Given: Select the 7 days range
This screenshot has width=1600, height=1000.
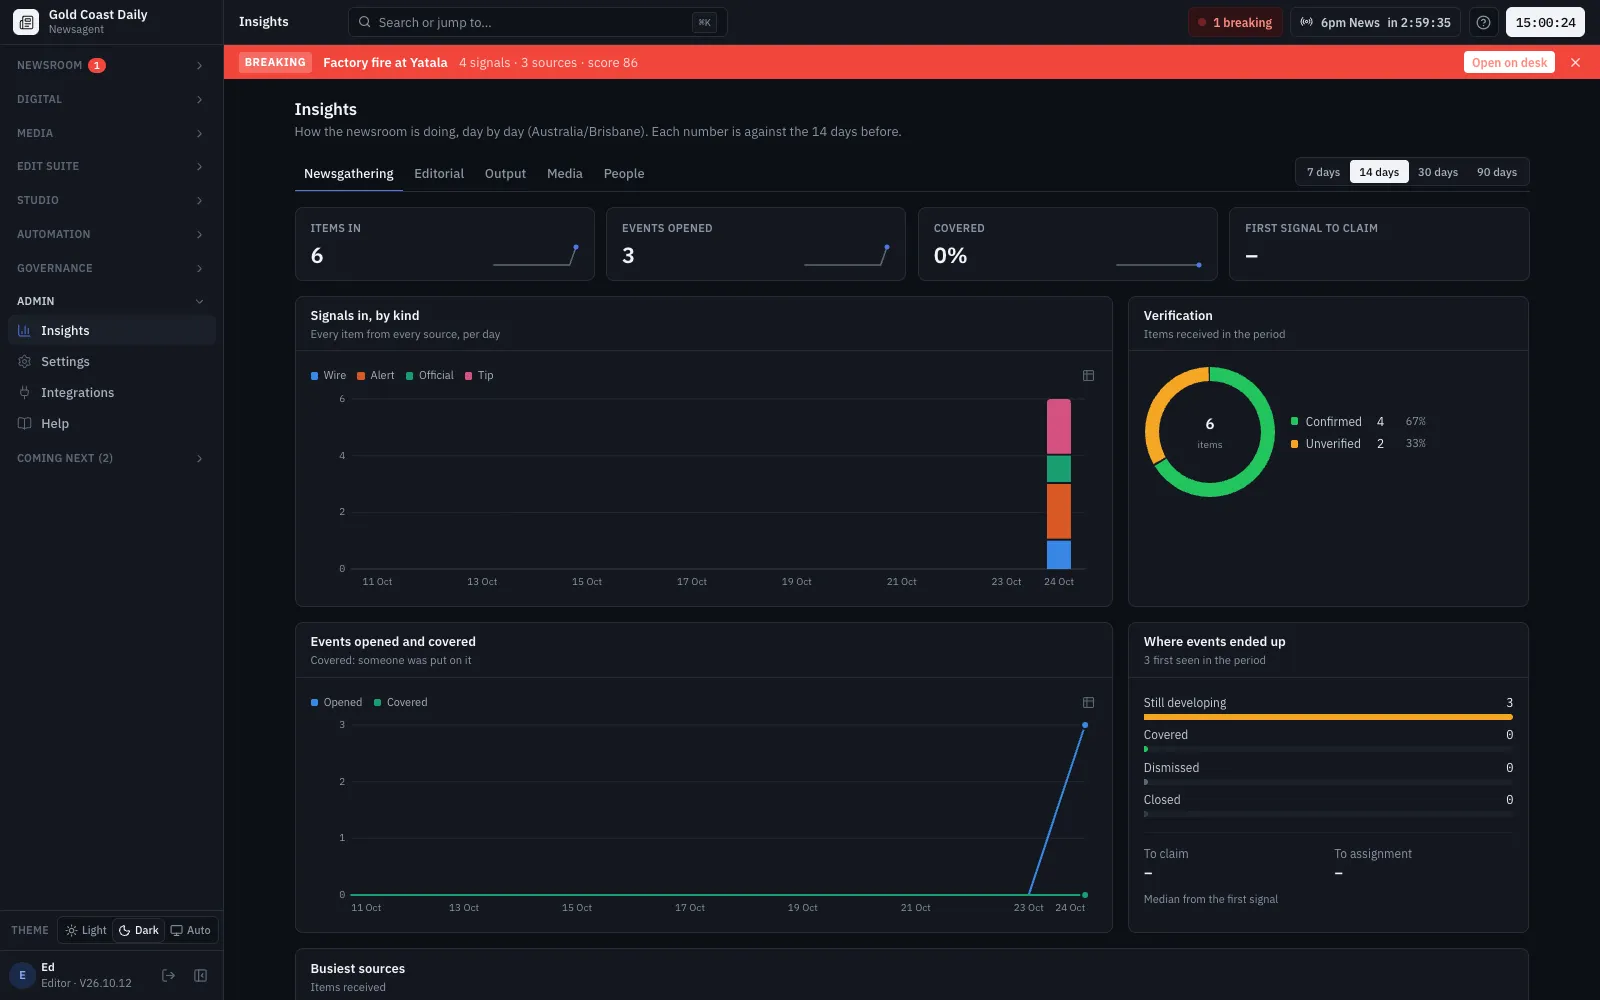Looking at the screenshot, I should point(1323,172).
